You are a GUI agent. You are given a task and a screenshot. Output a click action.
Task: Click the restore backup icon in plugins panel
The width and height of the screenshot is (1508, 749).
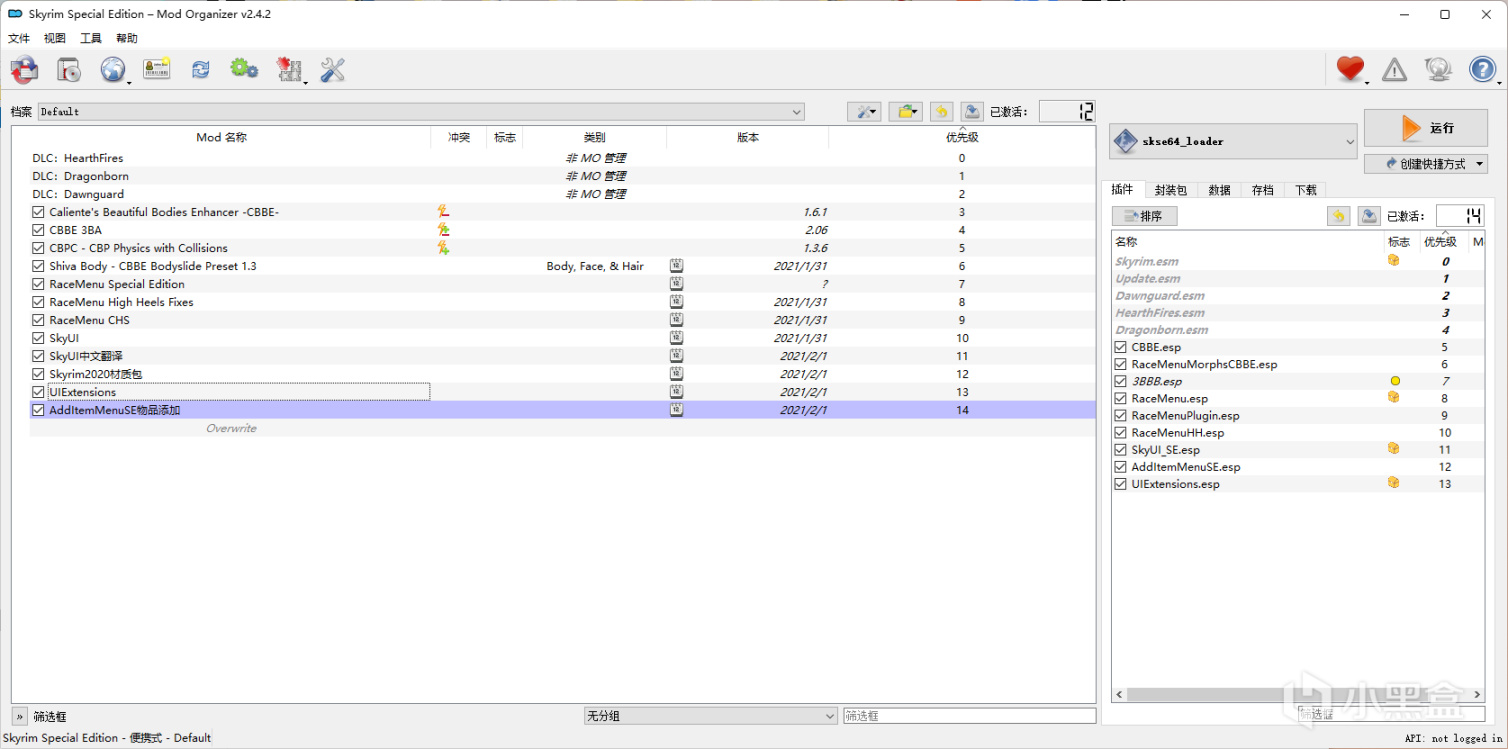point(1338,216)
